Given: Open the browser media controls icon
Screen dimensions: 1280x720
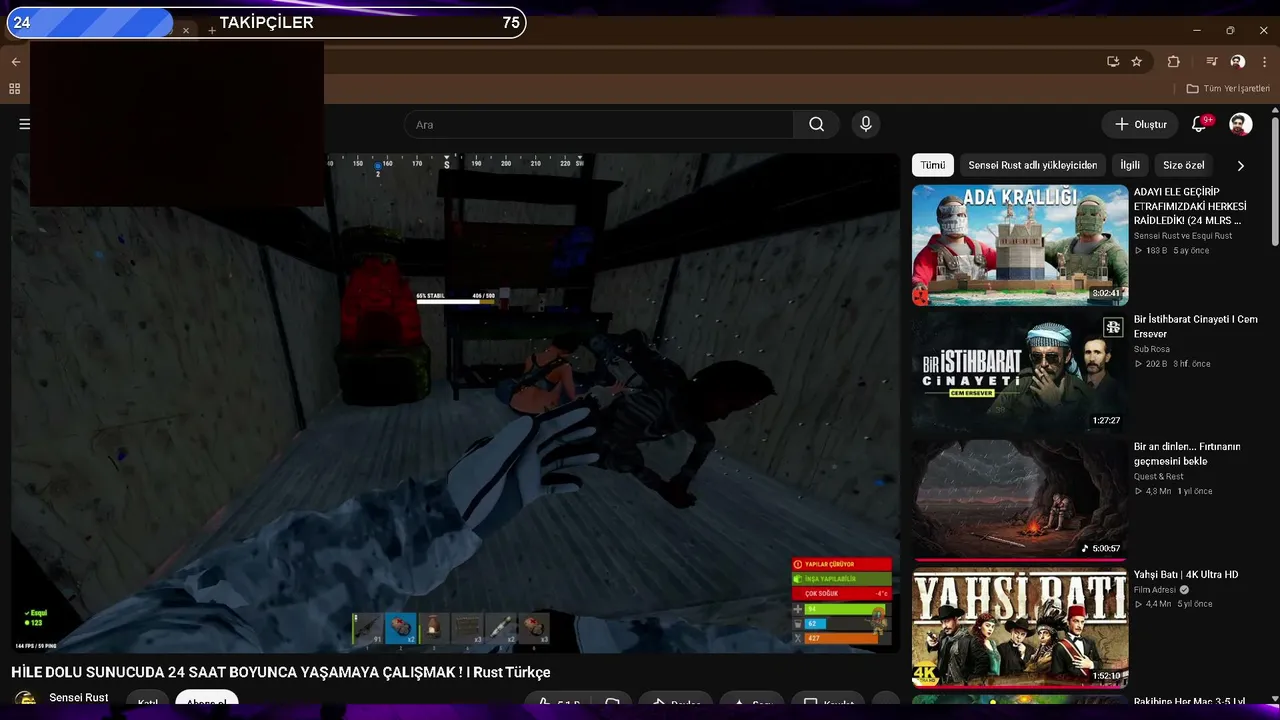Looking at the screenshot, I should click(1212, 61).
